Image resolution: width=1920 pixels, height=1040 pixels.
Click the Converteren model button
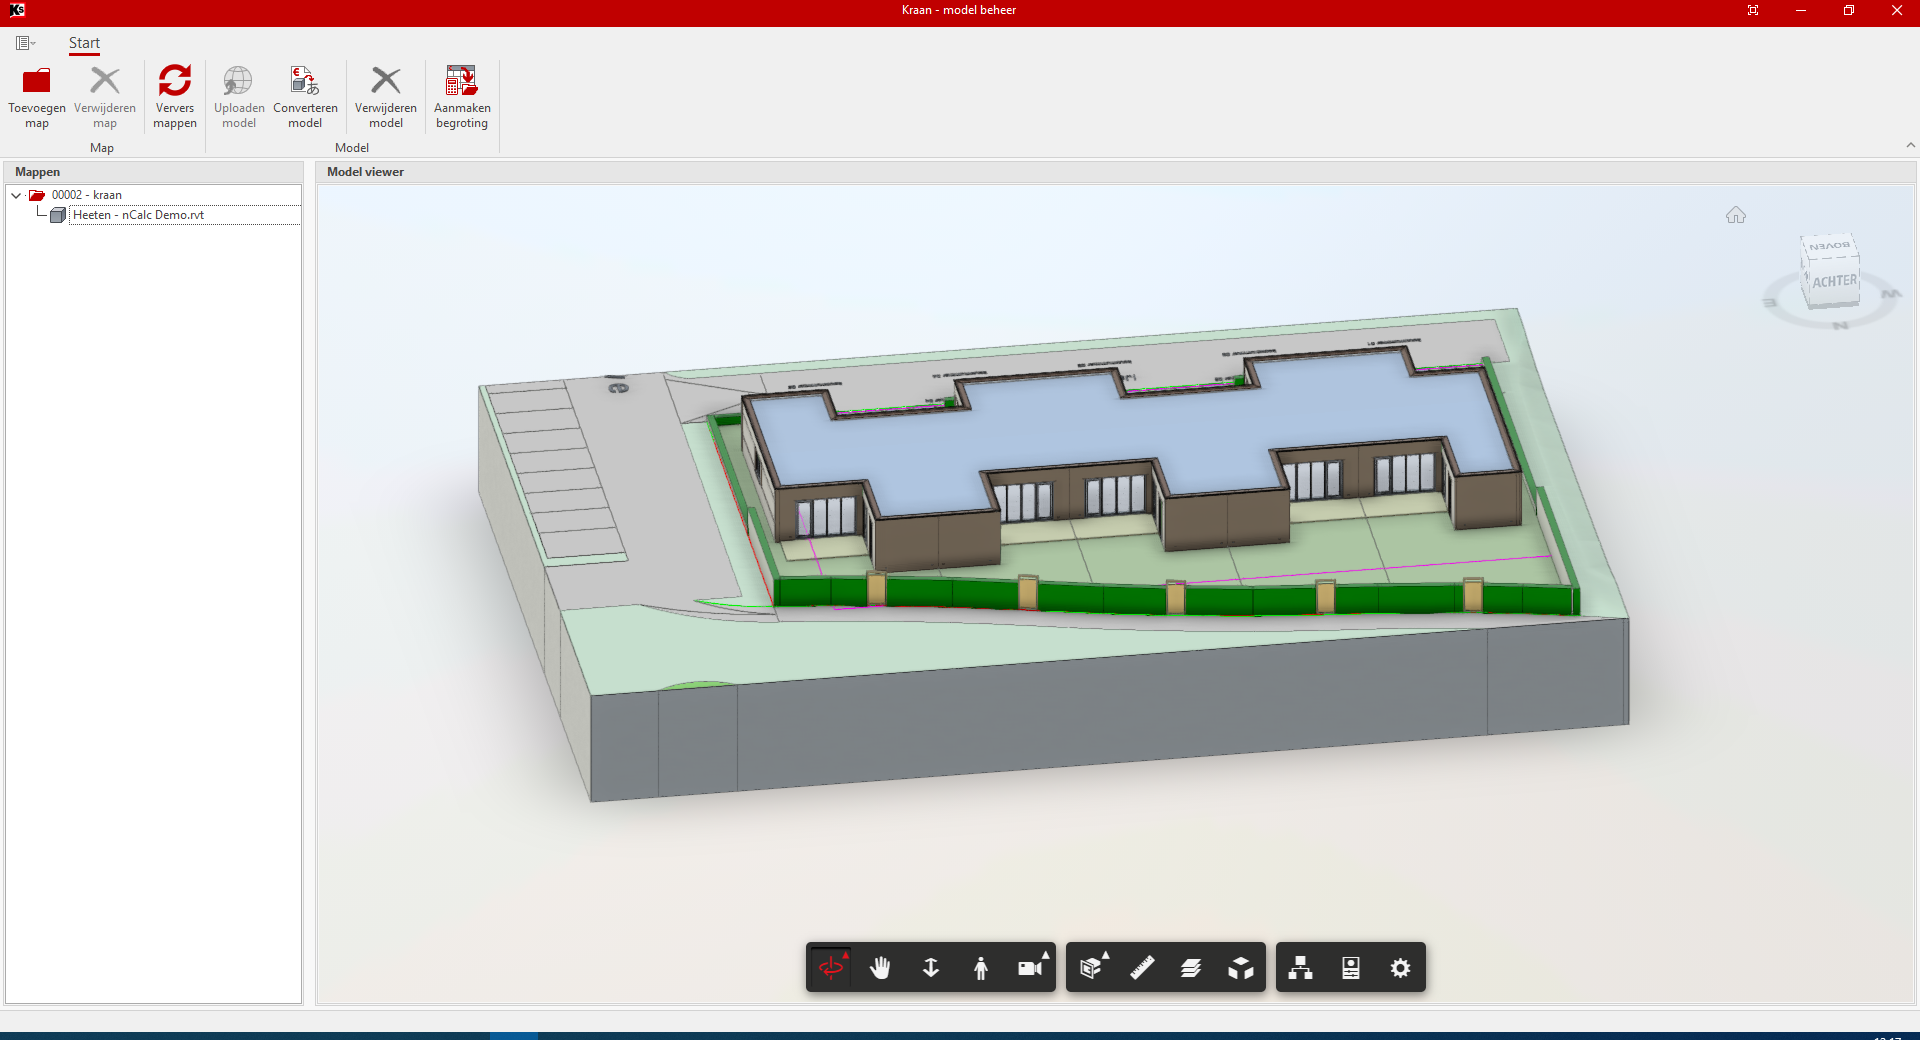point(304,96)
